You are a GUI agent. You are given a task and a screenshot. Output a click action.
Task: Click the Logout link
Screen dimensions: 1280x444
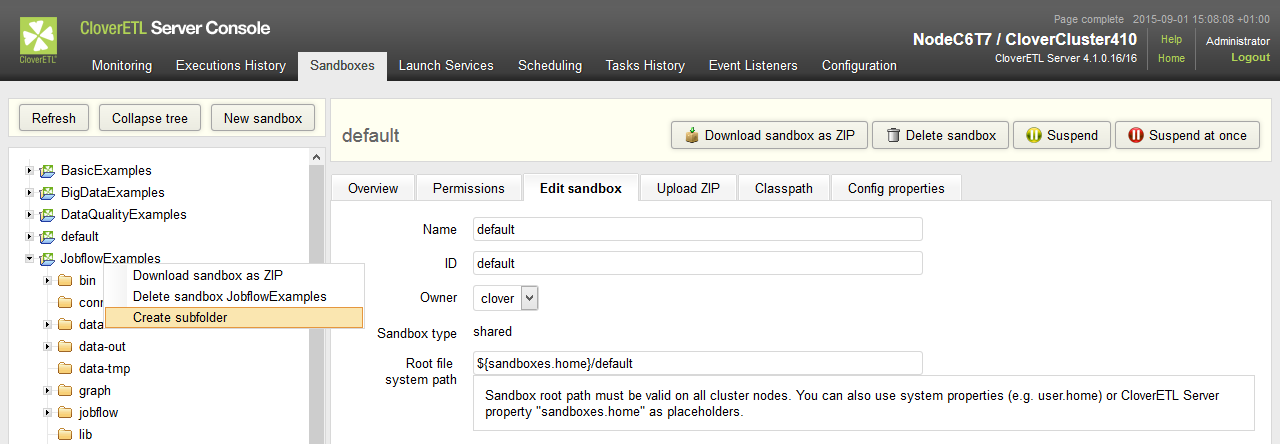[1250, 58]
